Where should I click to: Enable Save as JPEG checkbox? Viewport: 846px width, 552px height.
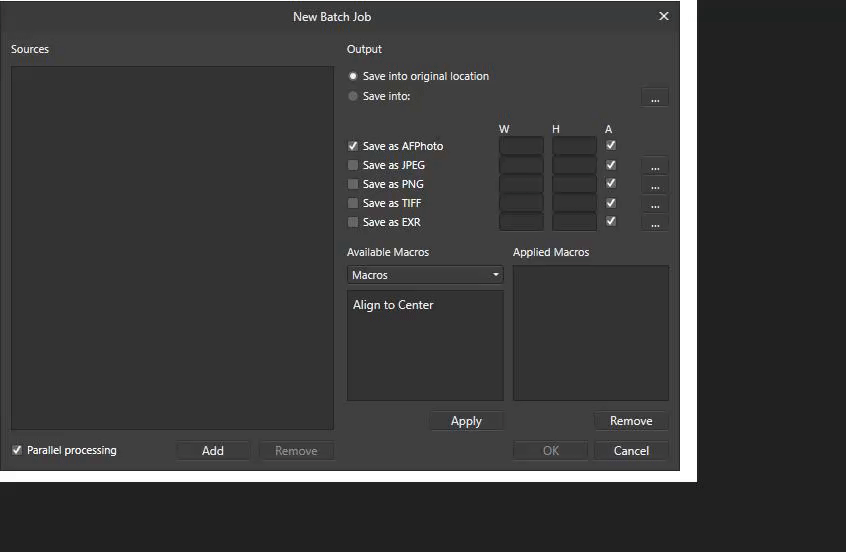pyautogui.click(x=353, y=165)
